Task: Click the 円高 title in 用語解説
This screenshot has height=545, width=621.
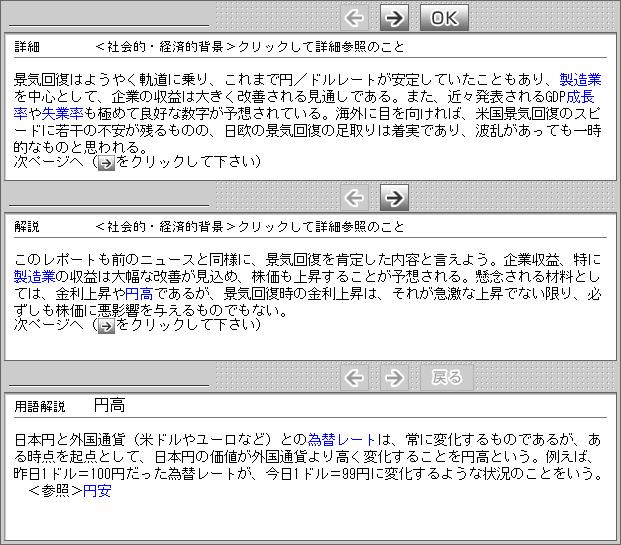Action: point(109,405)
